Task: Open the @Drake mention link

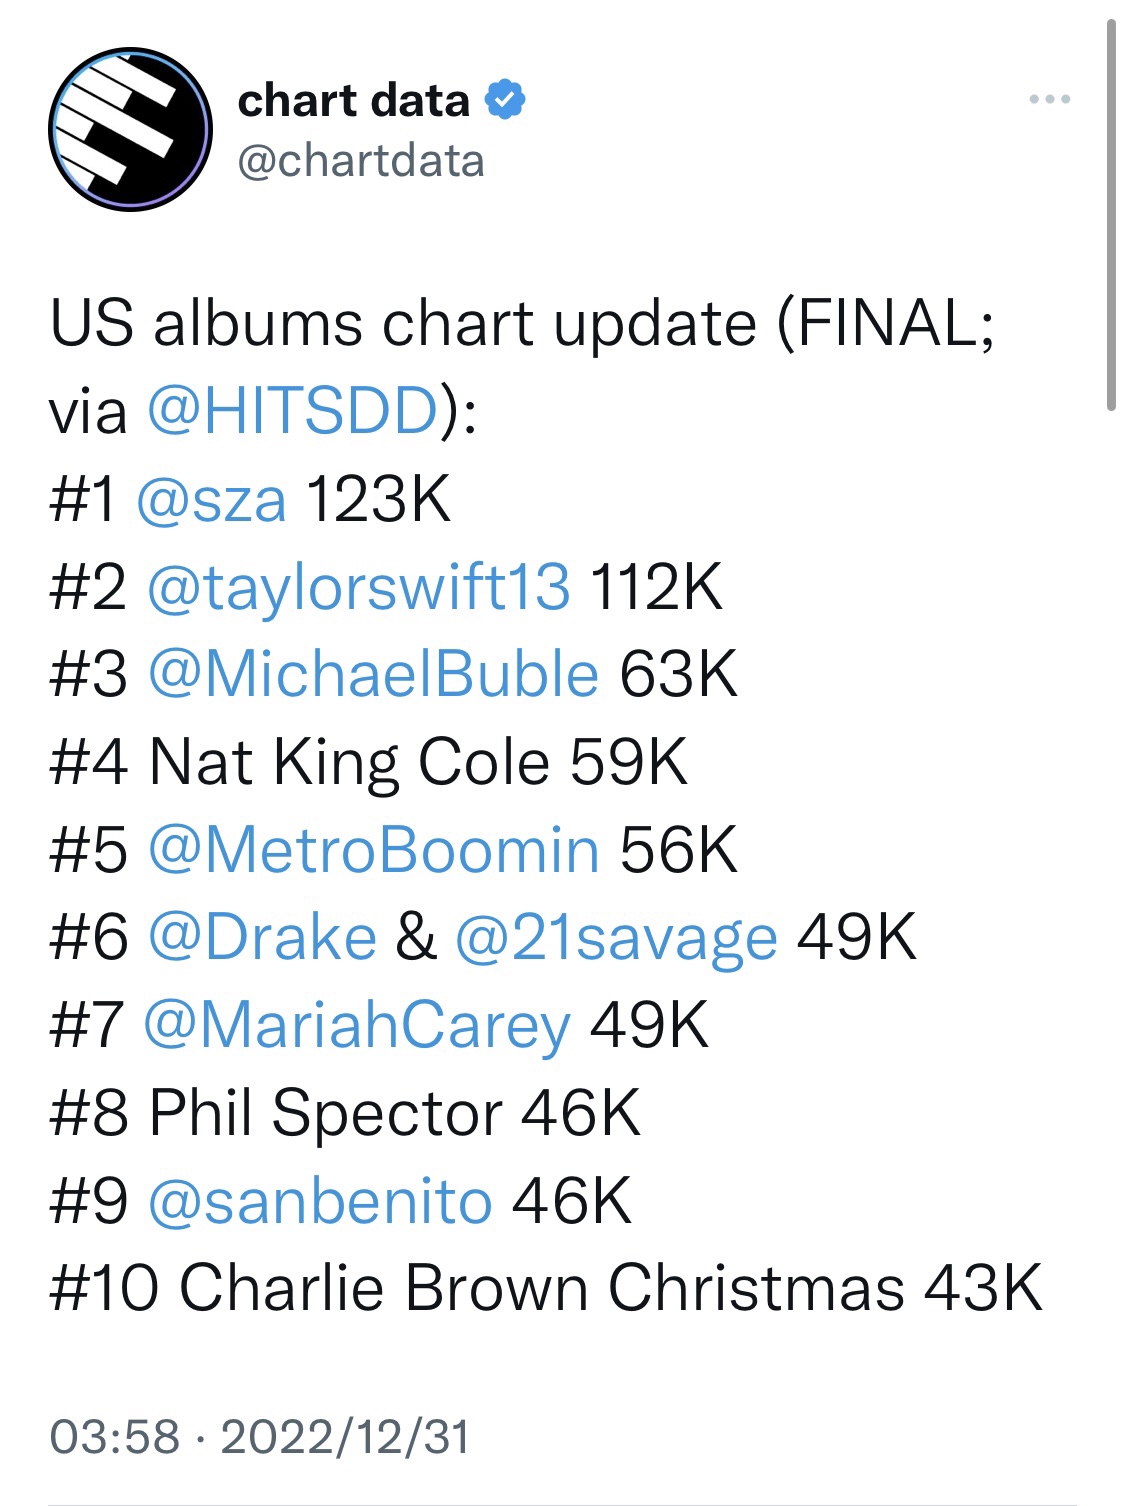Action: click(262, 938)
